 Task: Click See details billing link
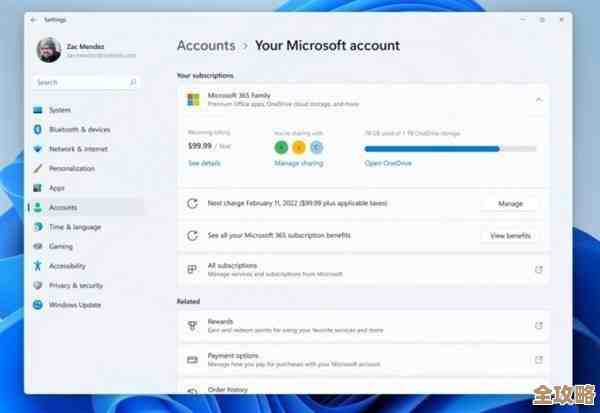204,163
